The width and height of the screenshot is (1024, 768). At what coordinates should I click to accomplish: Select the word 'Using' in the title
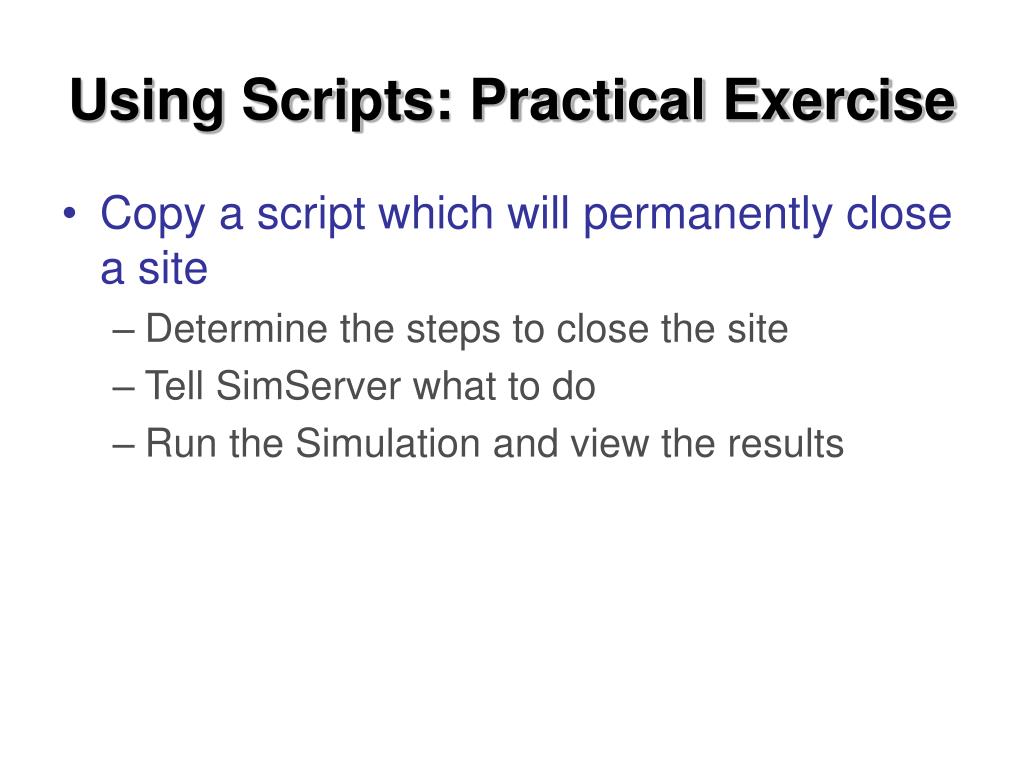146,101
